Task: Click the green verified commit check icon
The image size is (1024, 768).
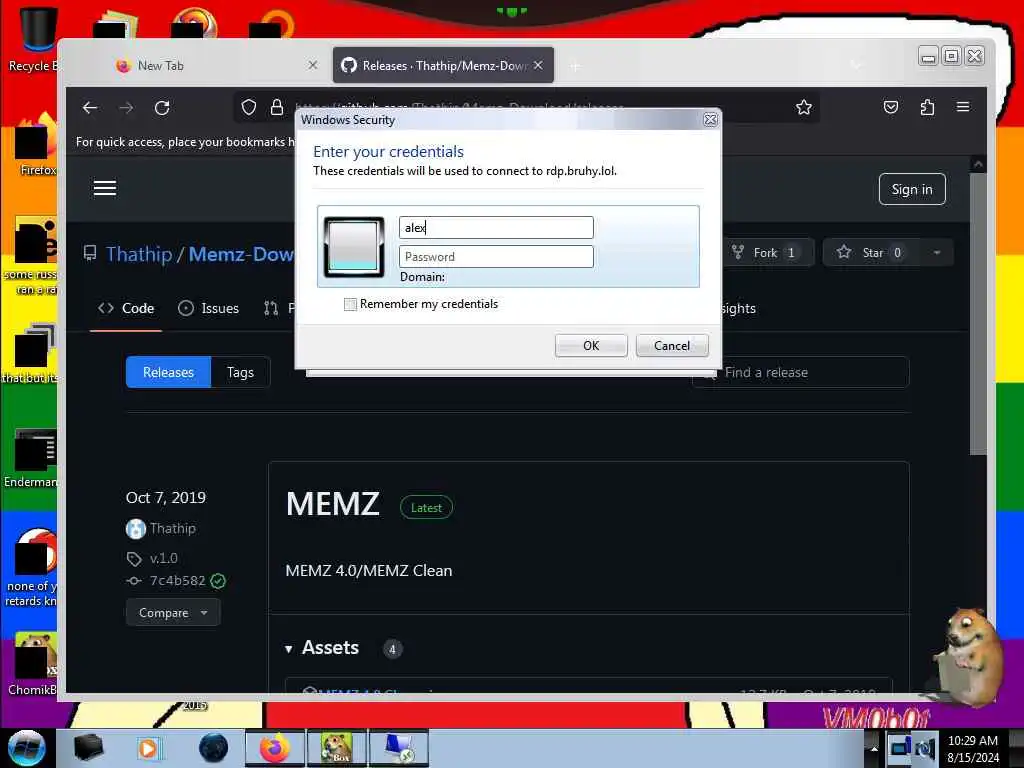Action: (218, 581)
